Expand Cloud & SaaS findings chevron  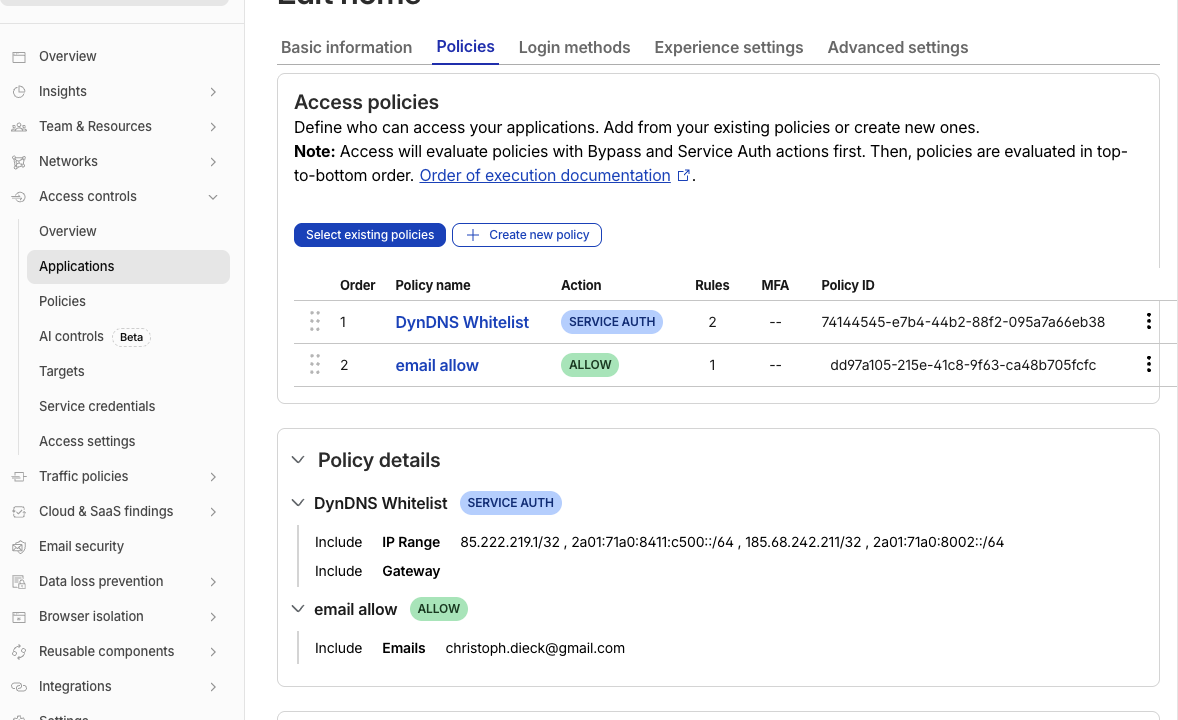click(213, 512)
